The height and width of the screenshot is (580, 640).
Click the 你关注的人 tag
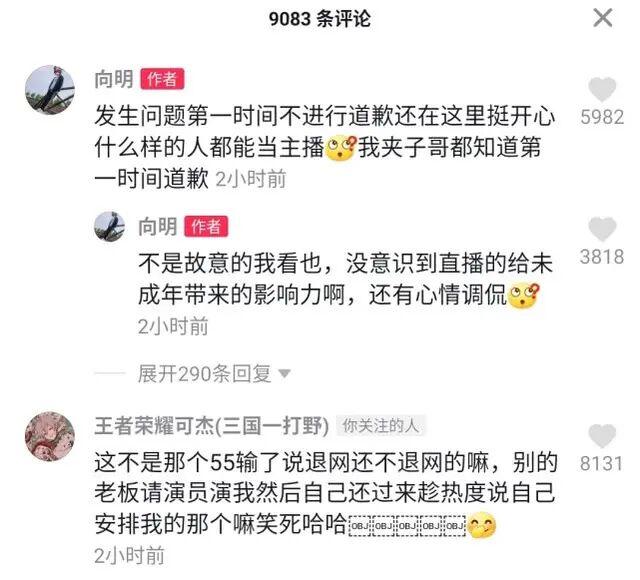(381, 426)
